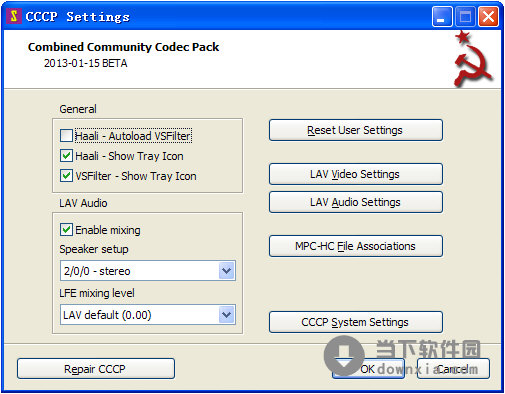Confirm with the OK button
Viewport: 505px width, 394px height.
pos(368,369)
